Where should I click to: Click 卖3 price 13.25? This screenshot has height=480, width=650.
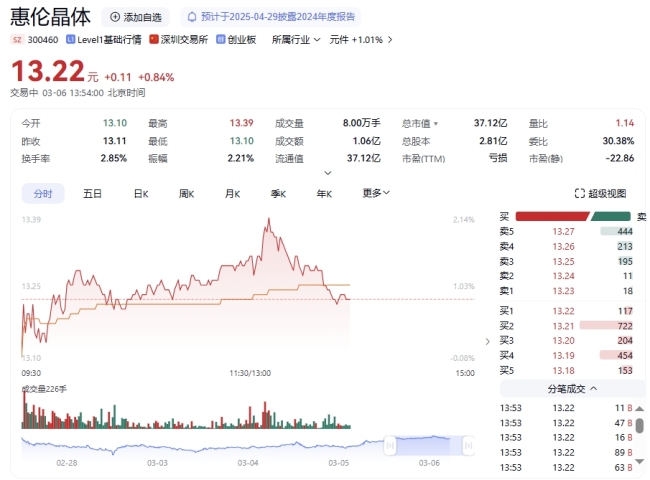tap(563, 262)
